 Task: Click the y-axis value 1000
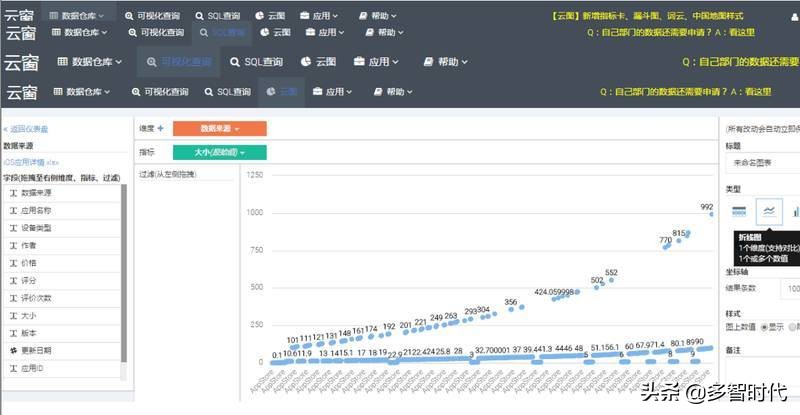pos(255,212)
